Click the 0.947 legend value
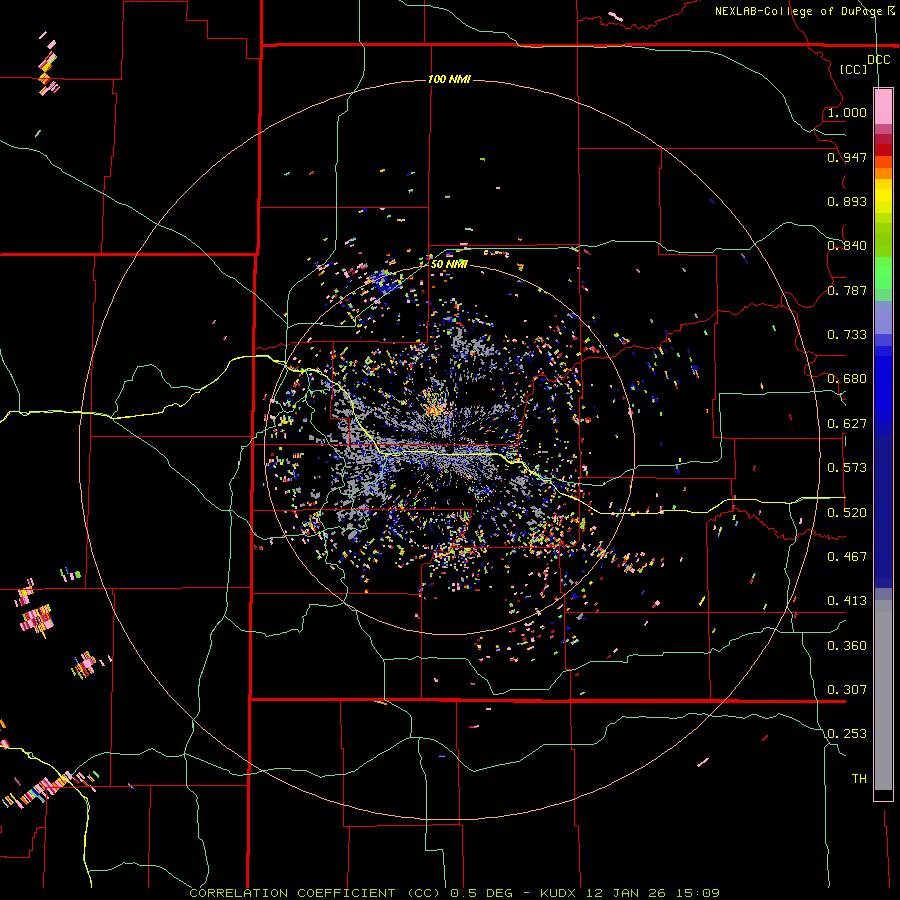 point(847,157)
